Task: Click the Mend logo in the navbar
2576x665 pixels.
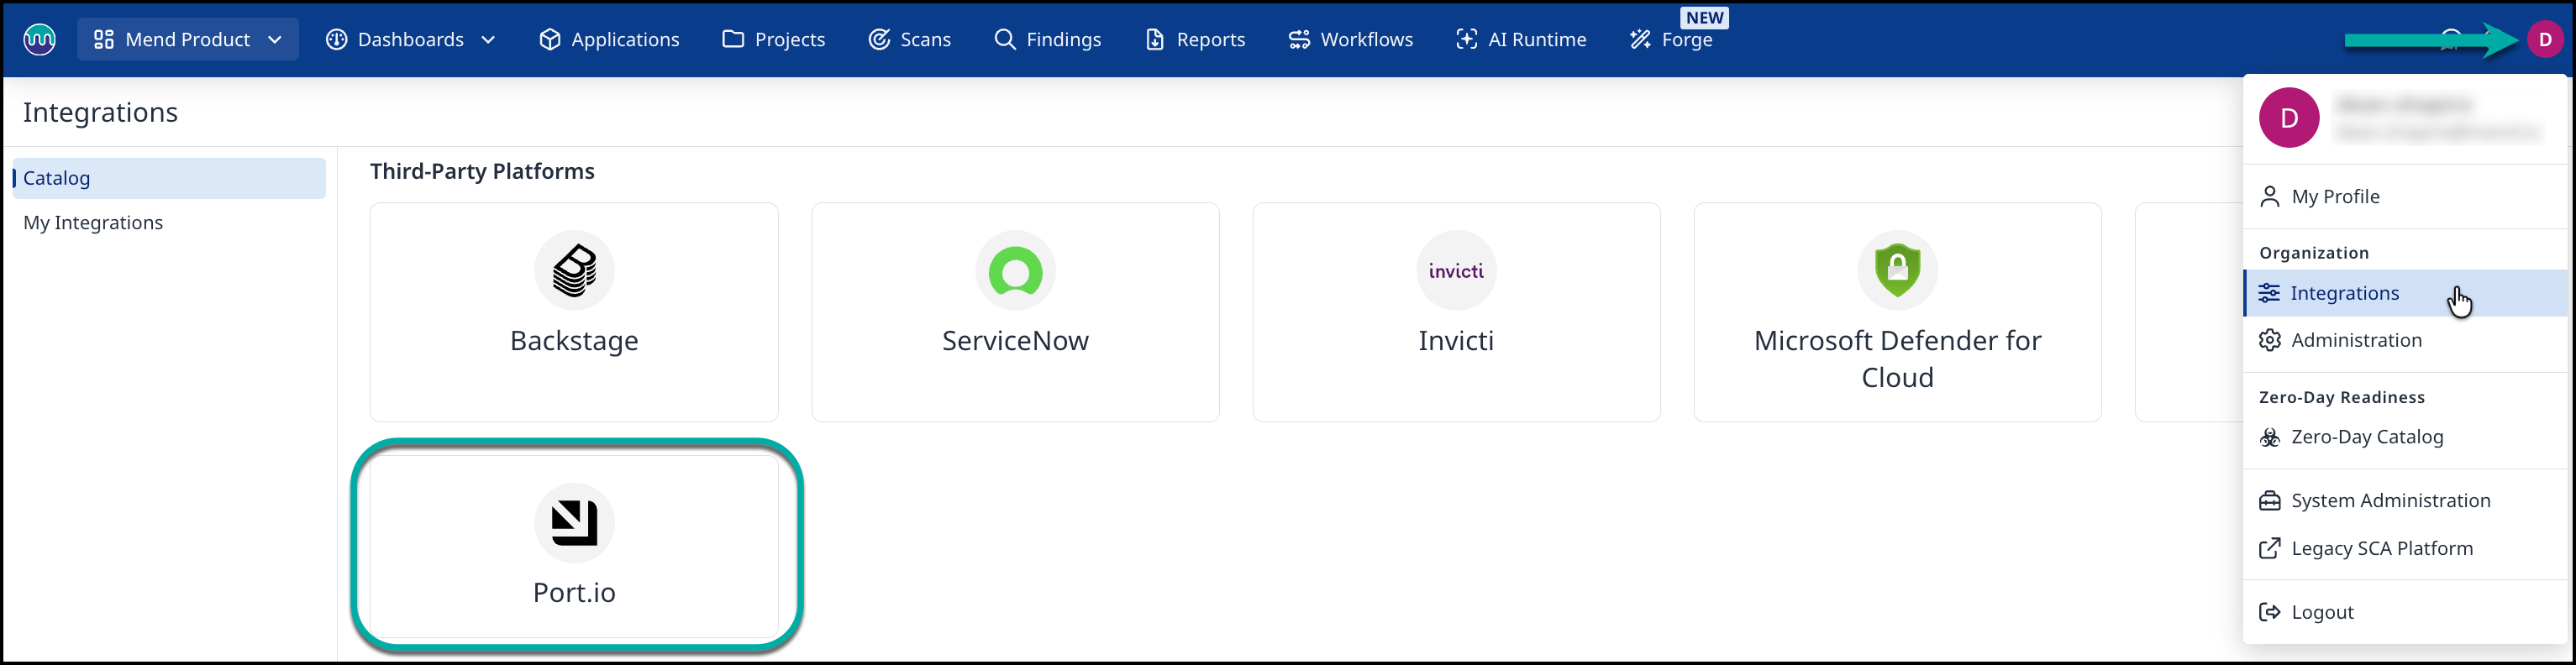Action: point(39,39)
